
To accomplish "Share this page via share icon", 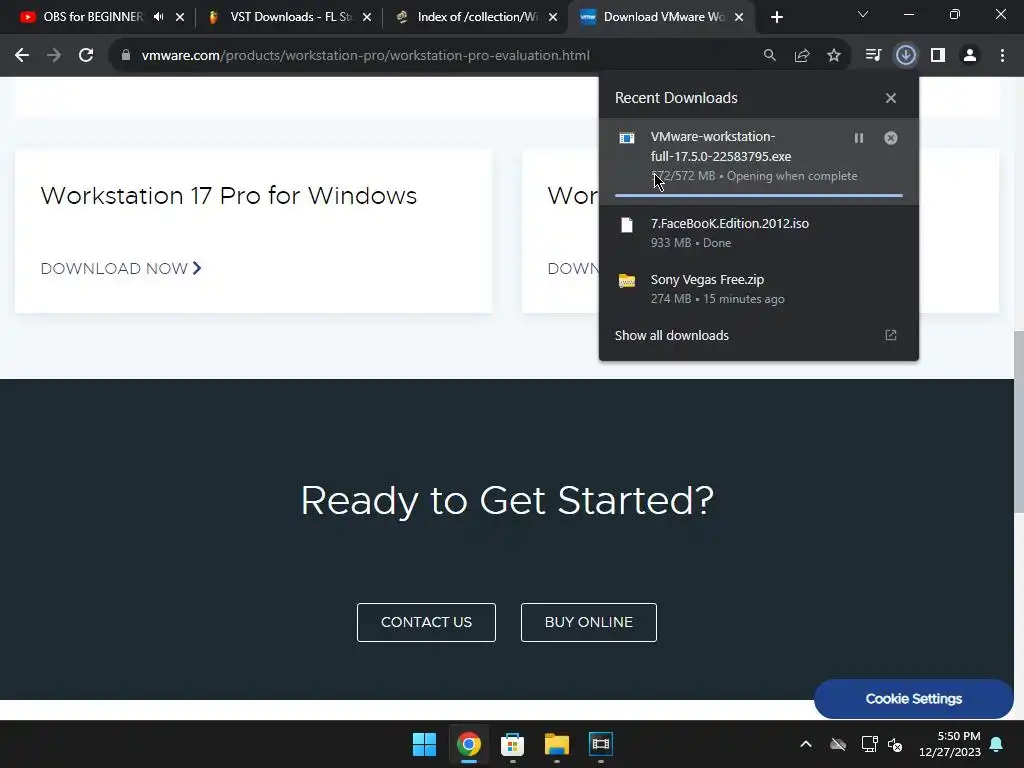I will point(802,56).
